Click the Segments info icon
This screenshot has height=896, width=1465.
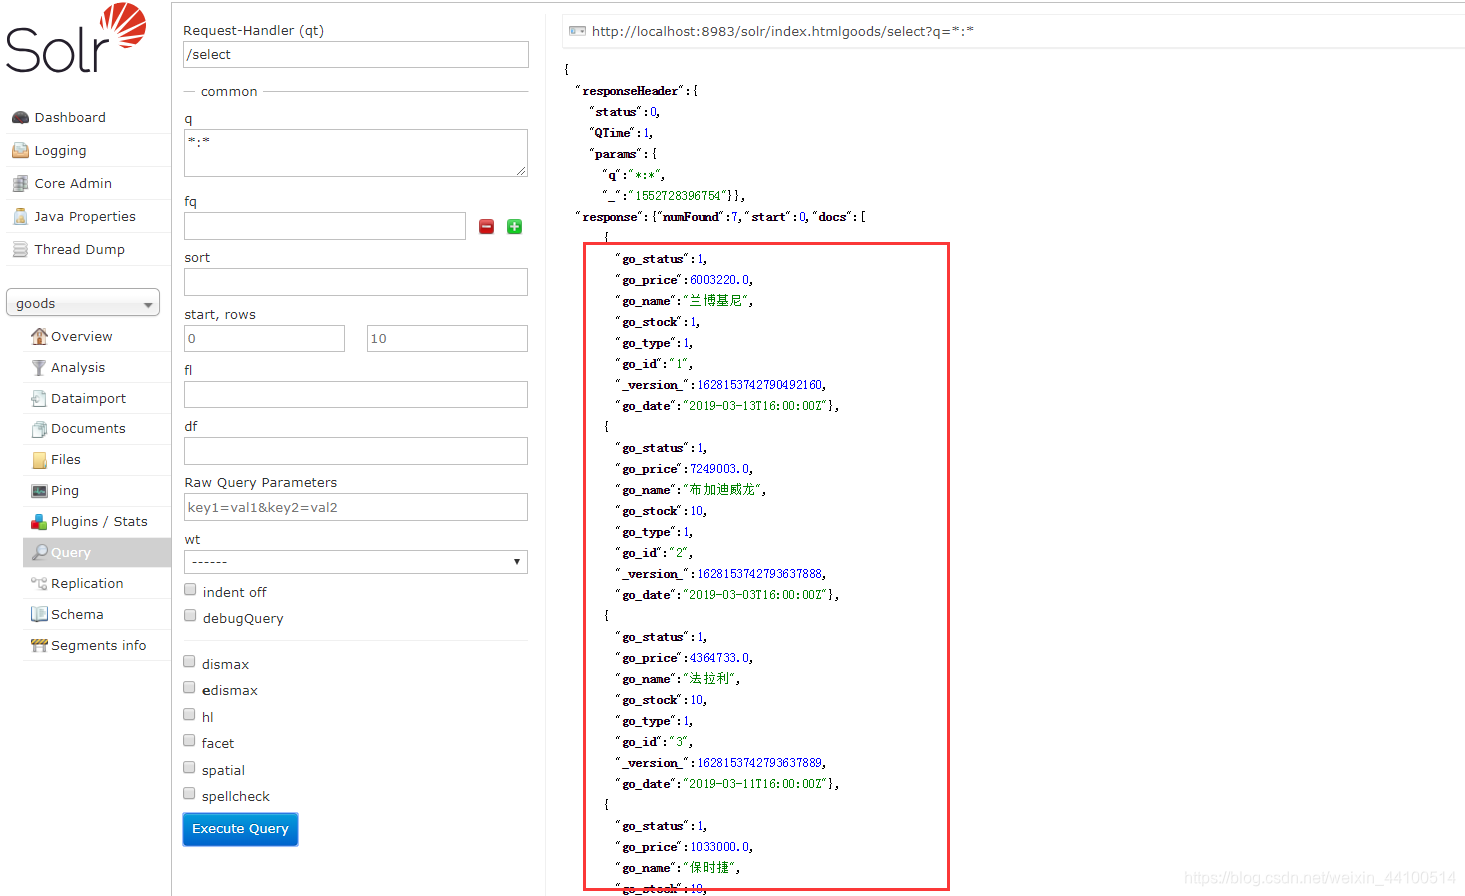(x=39, y=646)
